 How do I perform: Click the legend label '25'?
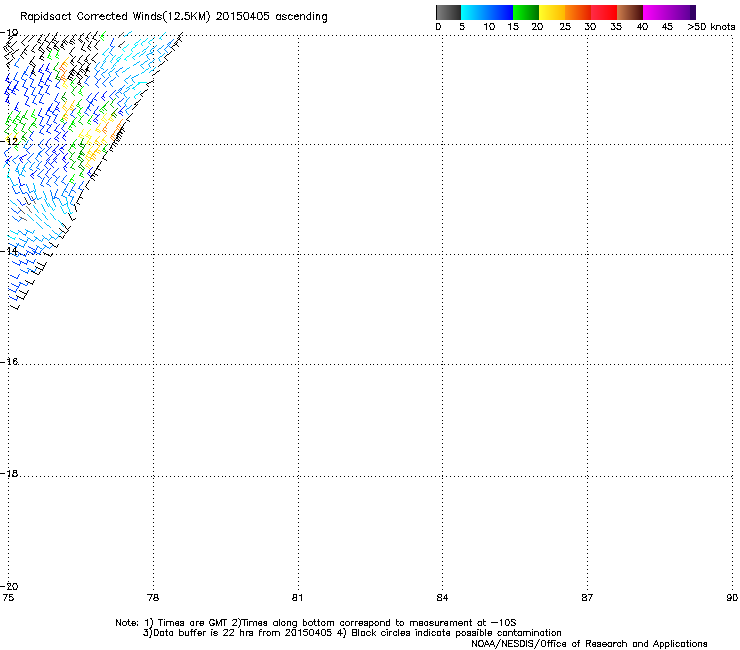[565, 27]
